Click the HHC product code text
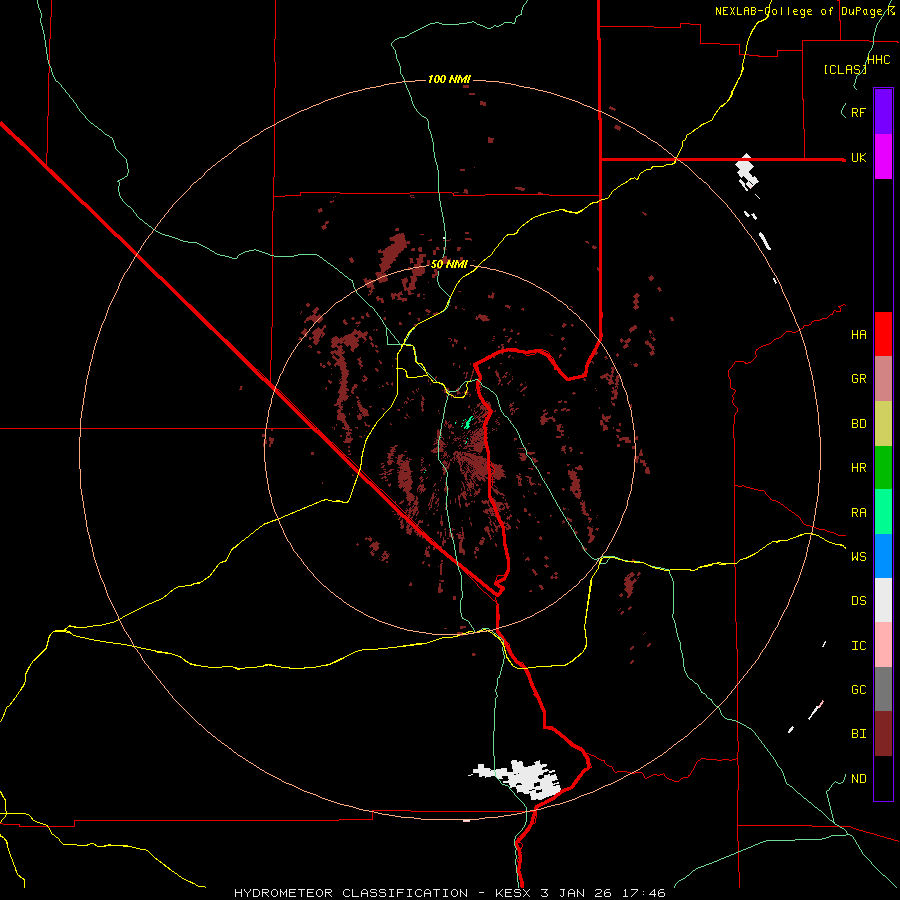 pos(879,60)
